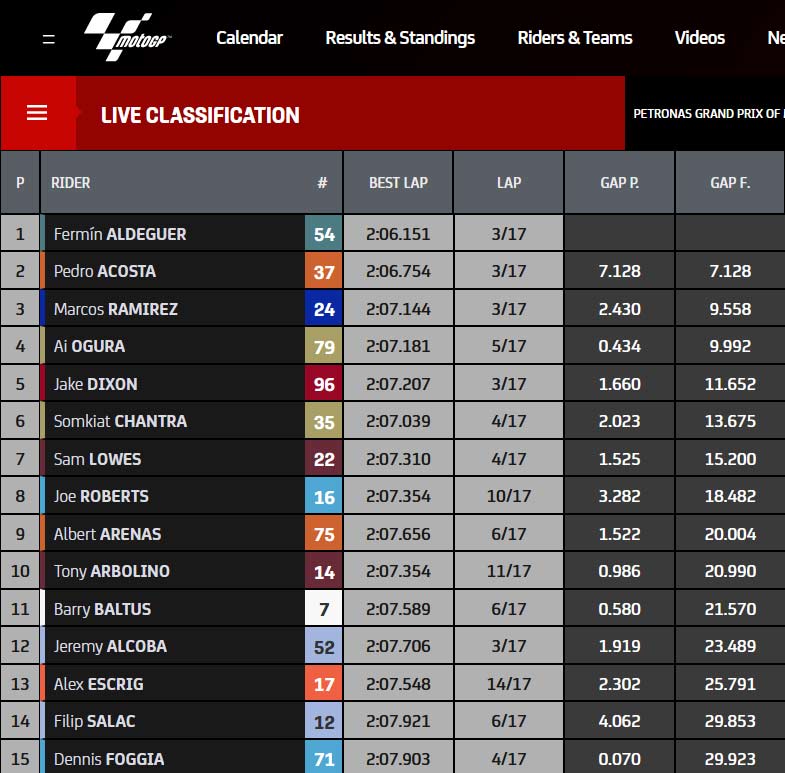Screen dimensions: 785x773
Task: Open the red Live Classification menu icon
Action: tap(37, 113)
